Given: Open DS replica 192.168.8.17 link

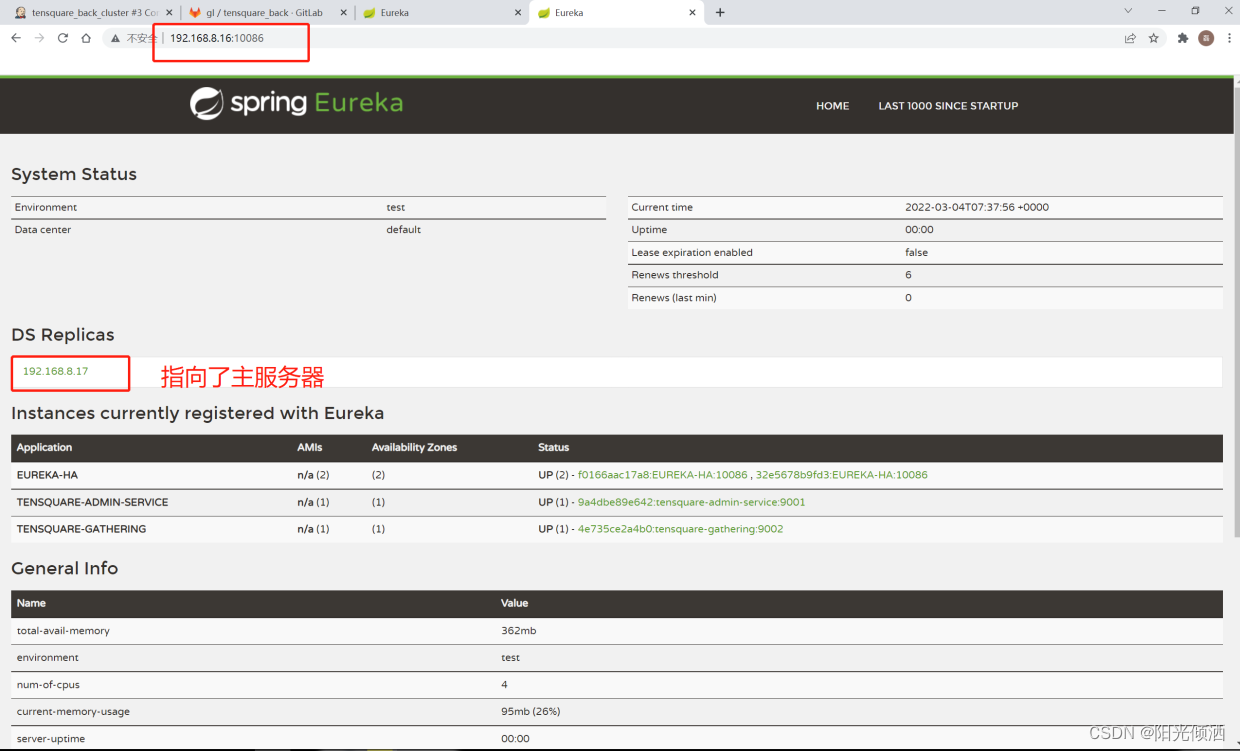Looking at the screenshot, I should (x=55, y=371).
